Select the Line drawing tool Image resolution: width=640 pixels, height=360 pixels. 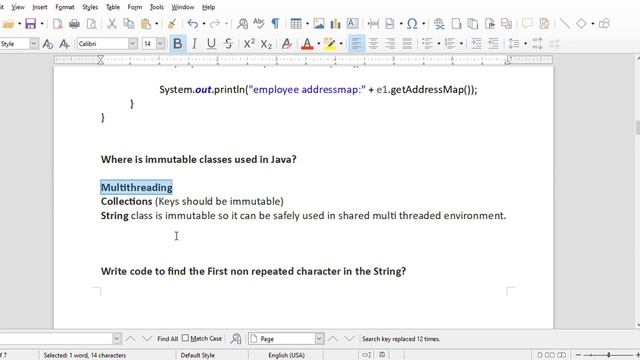(x=565, y=24)
